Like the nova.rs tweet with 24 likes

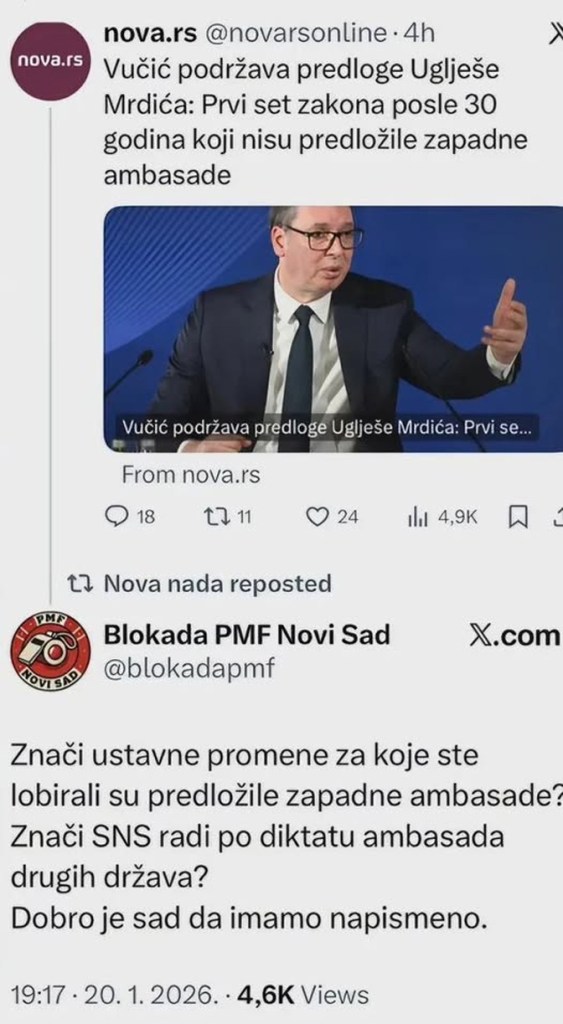tap(317, 517)
